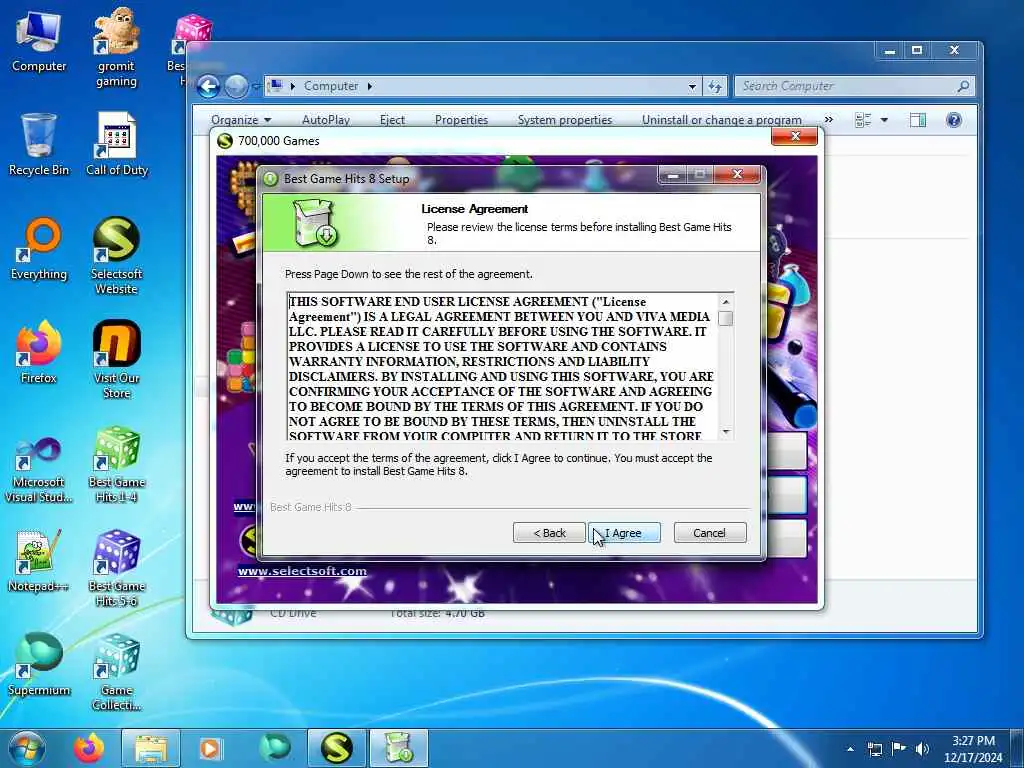Click the Explorer back arrow
This screenshot has height=768, width=1024.
[x=208, y=86]
